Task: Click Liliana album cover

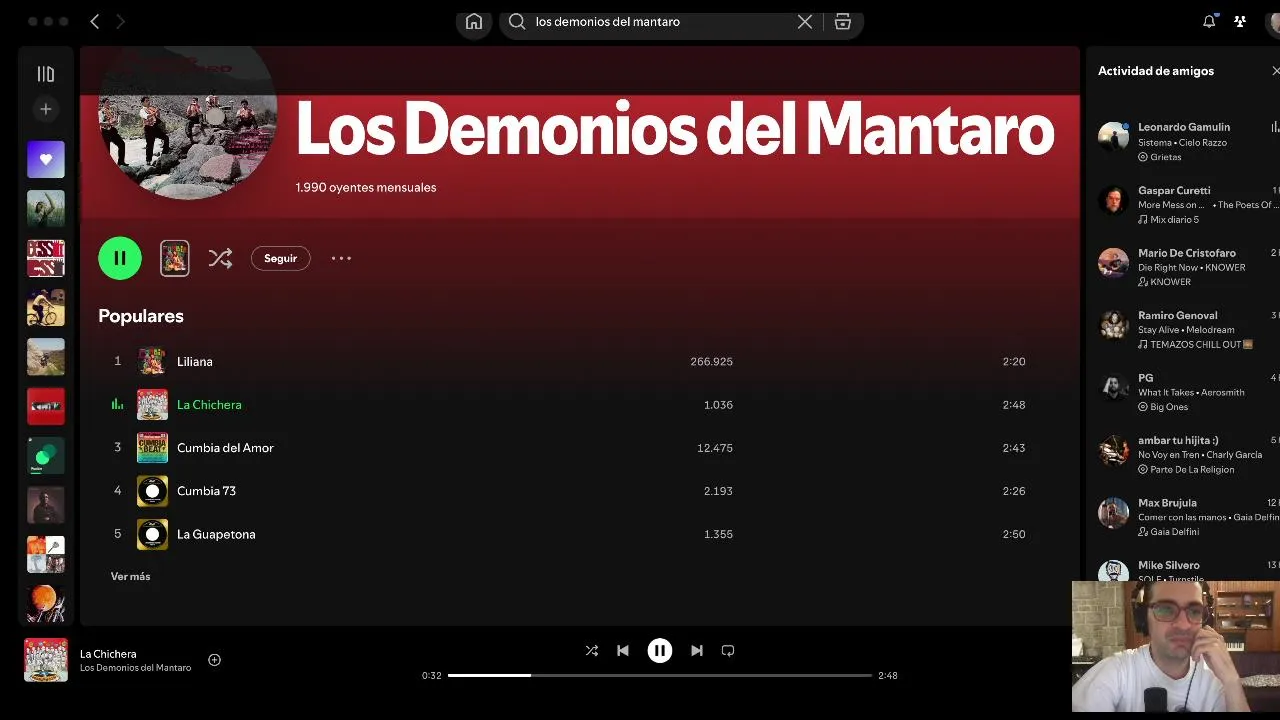Action: point(152,361)
